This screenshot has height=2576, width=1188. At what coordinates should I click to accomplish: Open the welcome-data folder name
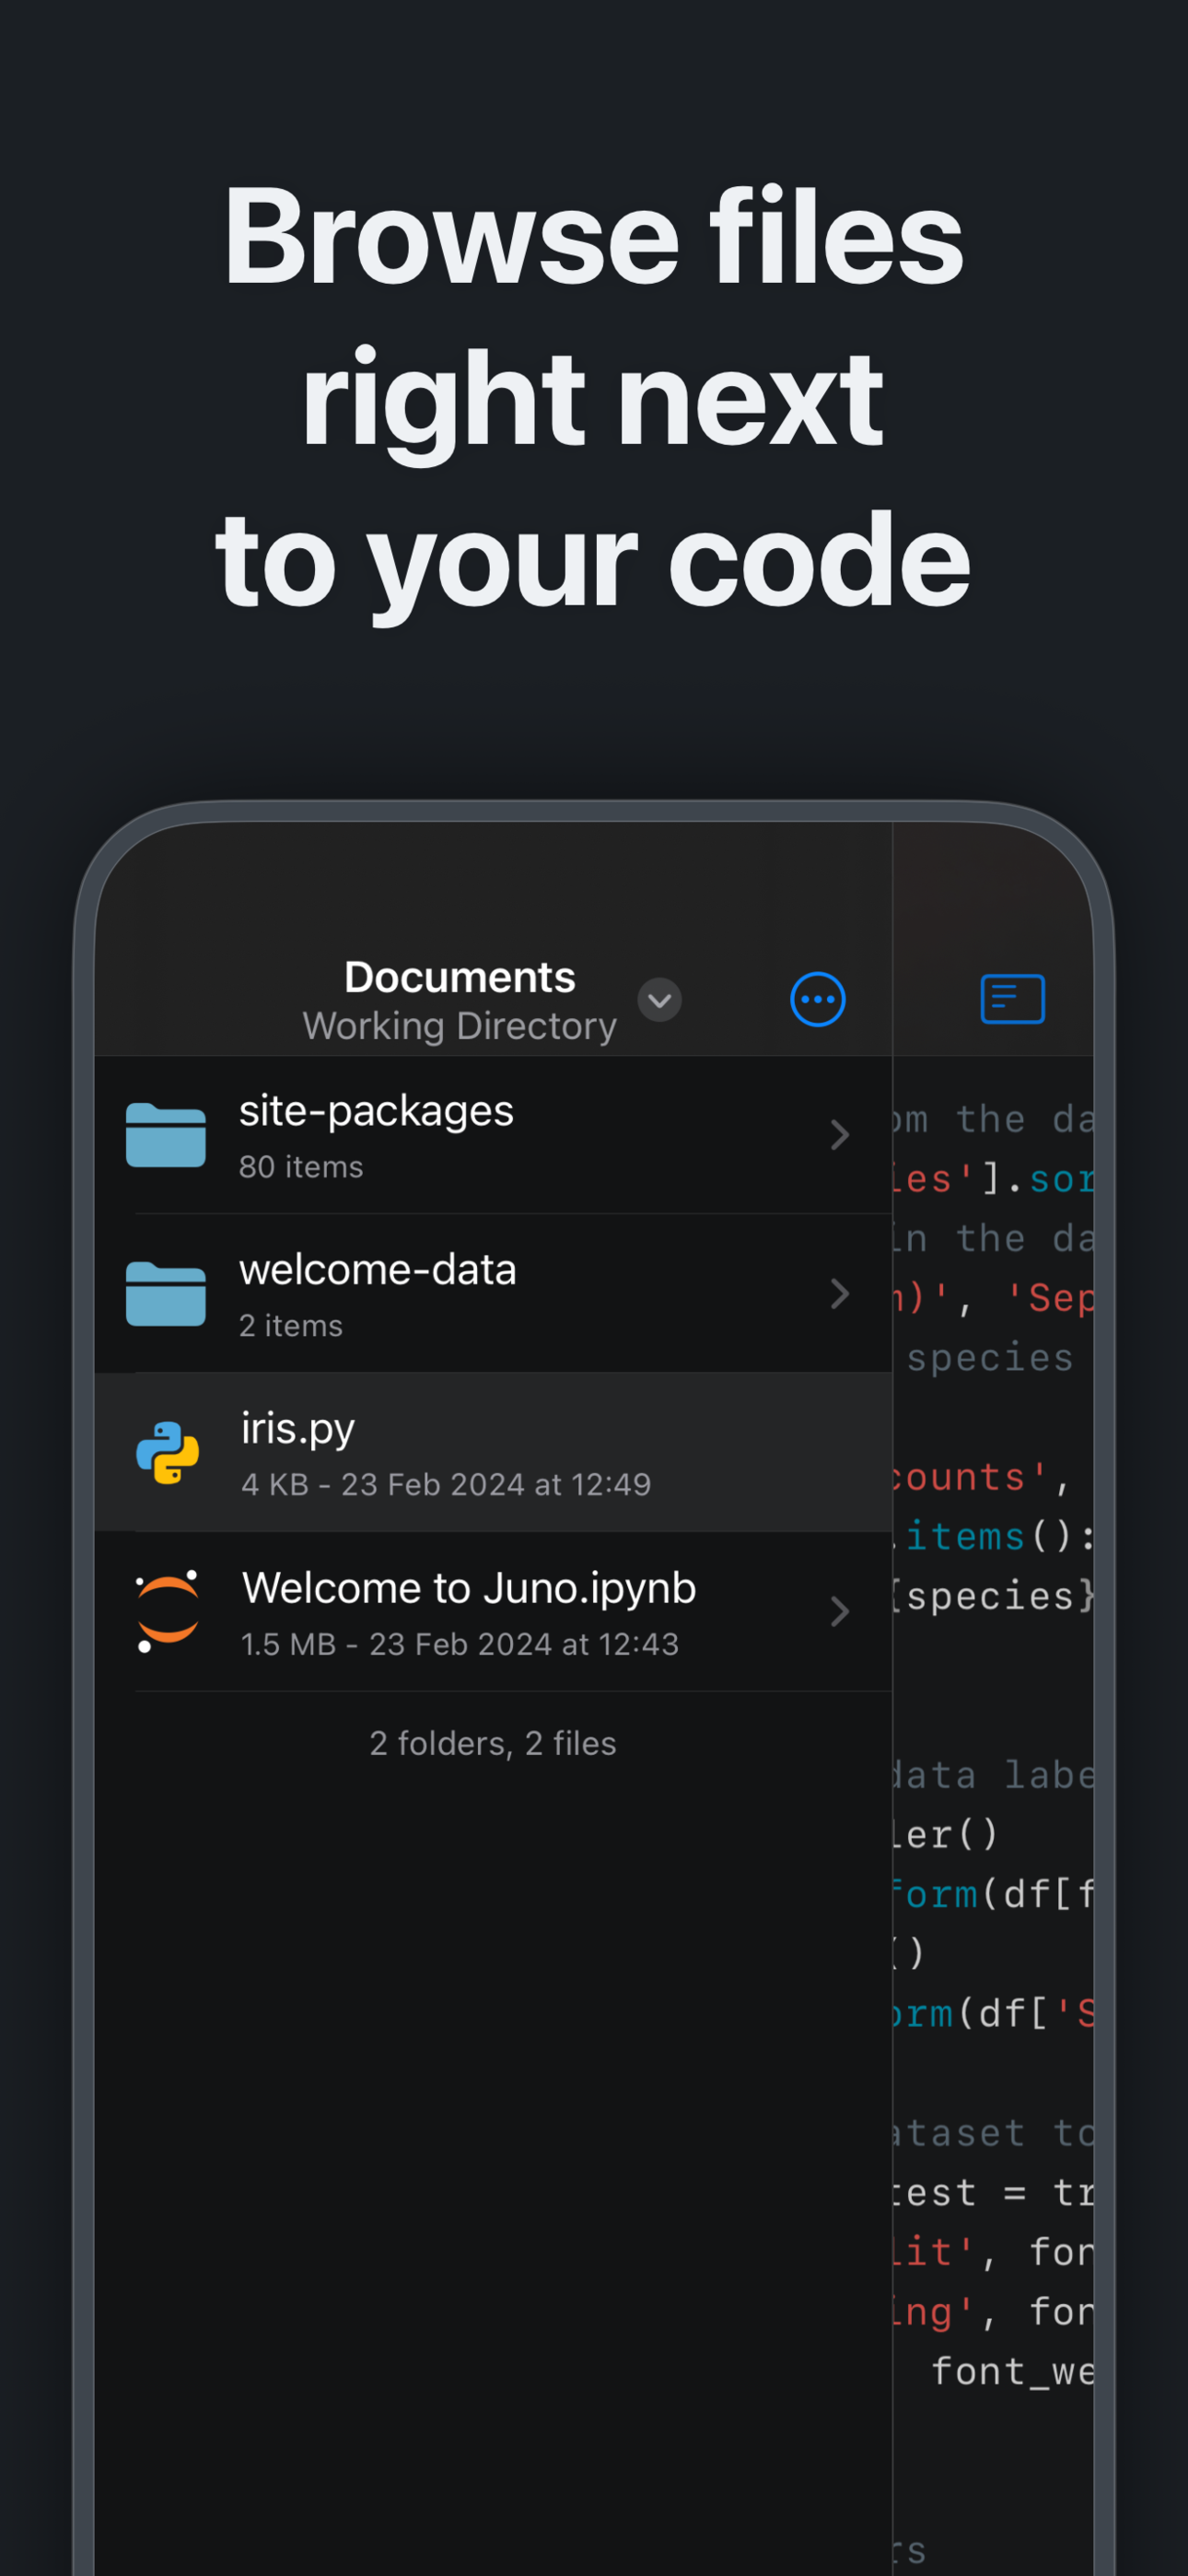point(377,1270)
